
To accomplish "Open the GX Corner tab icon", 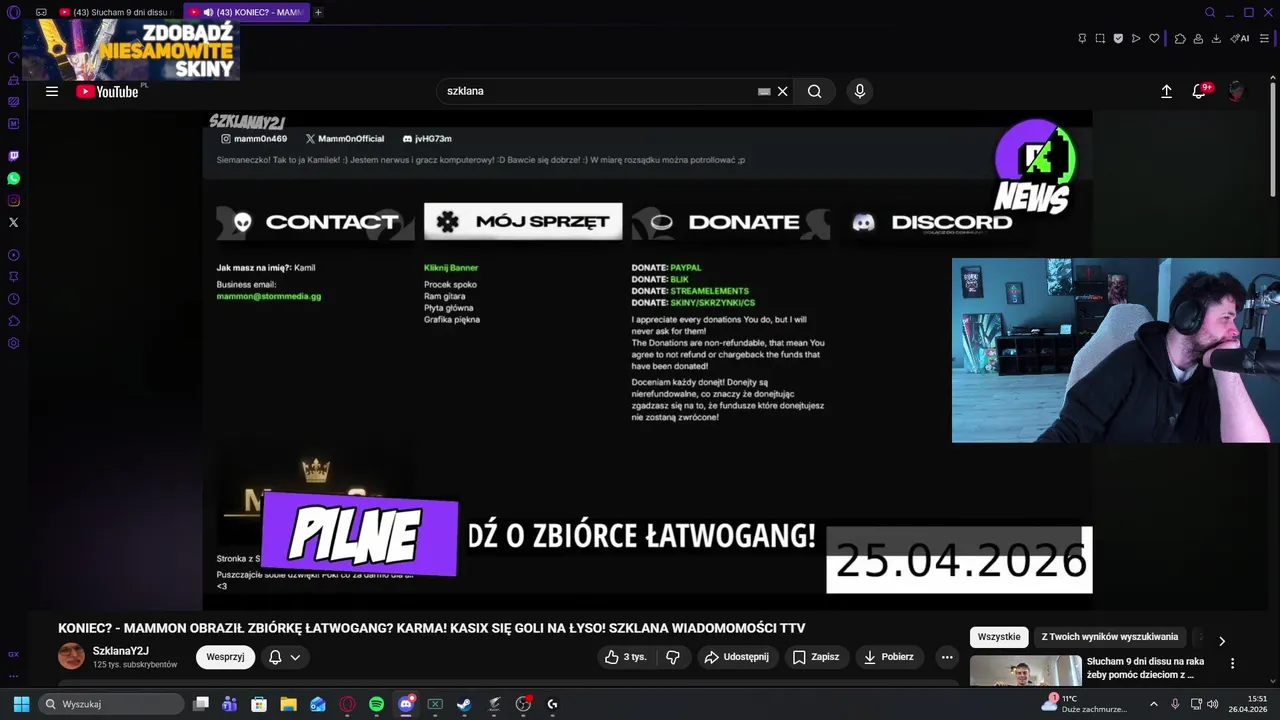I will (x=41, y=12).
